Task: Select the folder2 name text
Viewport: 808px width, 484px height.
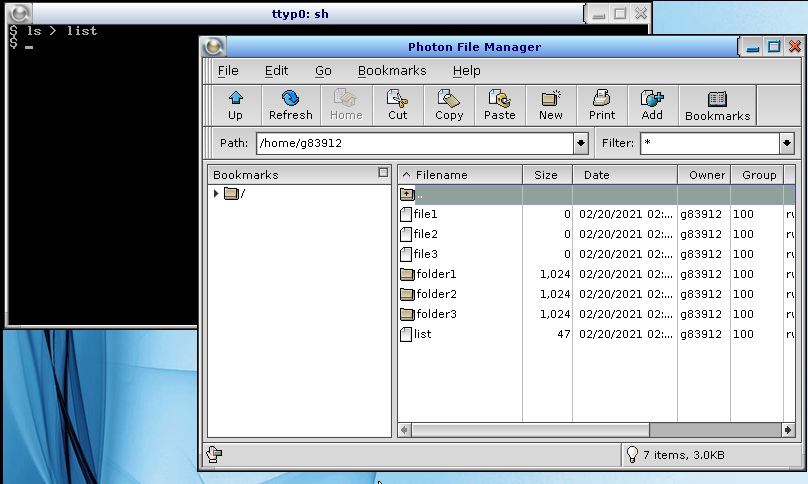Action: pyautogui.click(x=436, y=294)
